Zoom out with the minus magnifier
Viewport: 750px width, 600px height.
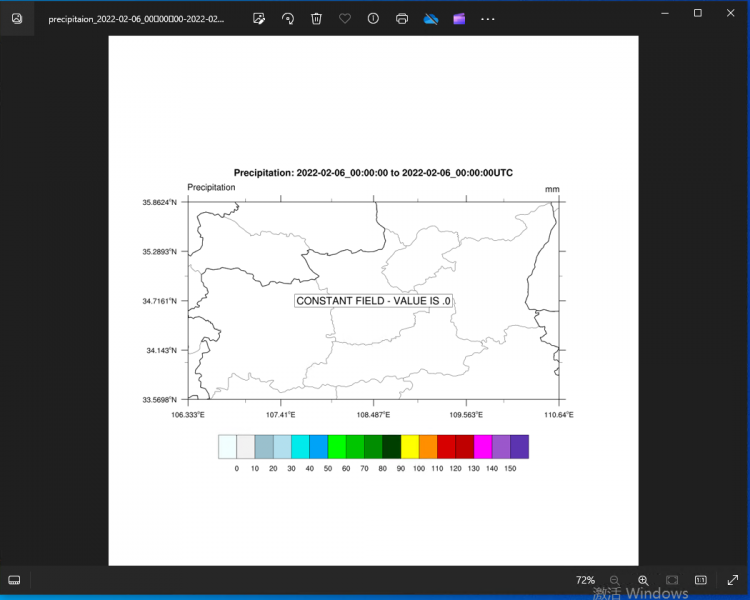click(x=615, y=580)
